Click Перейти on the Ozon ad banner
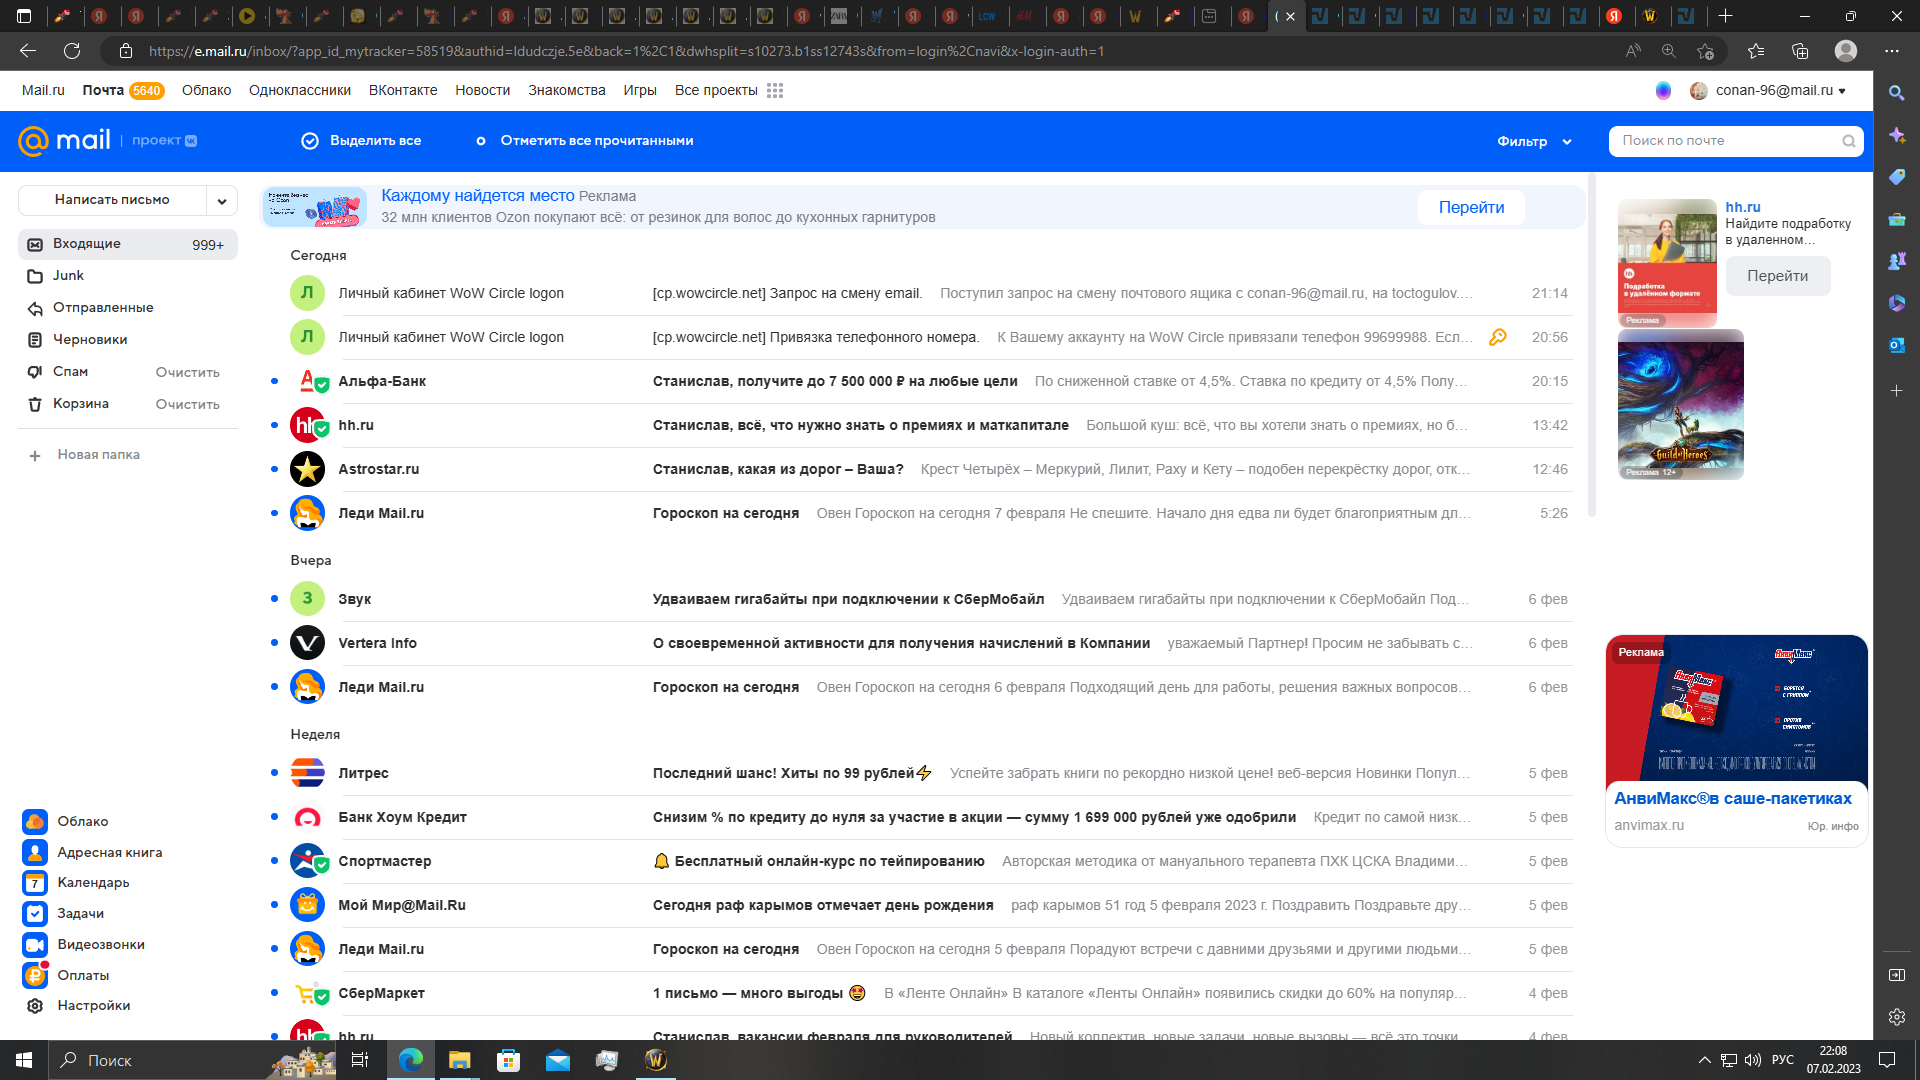This screenshot has height=1080, width=1920. coord(1471,208)
